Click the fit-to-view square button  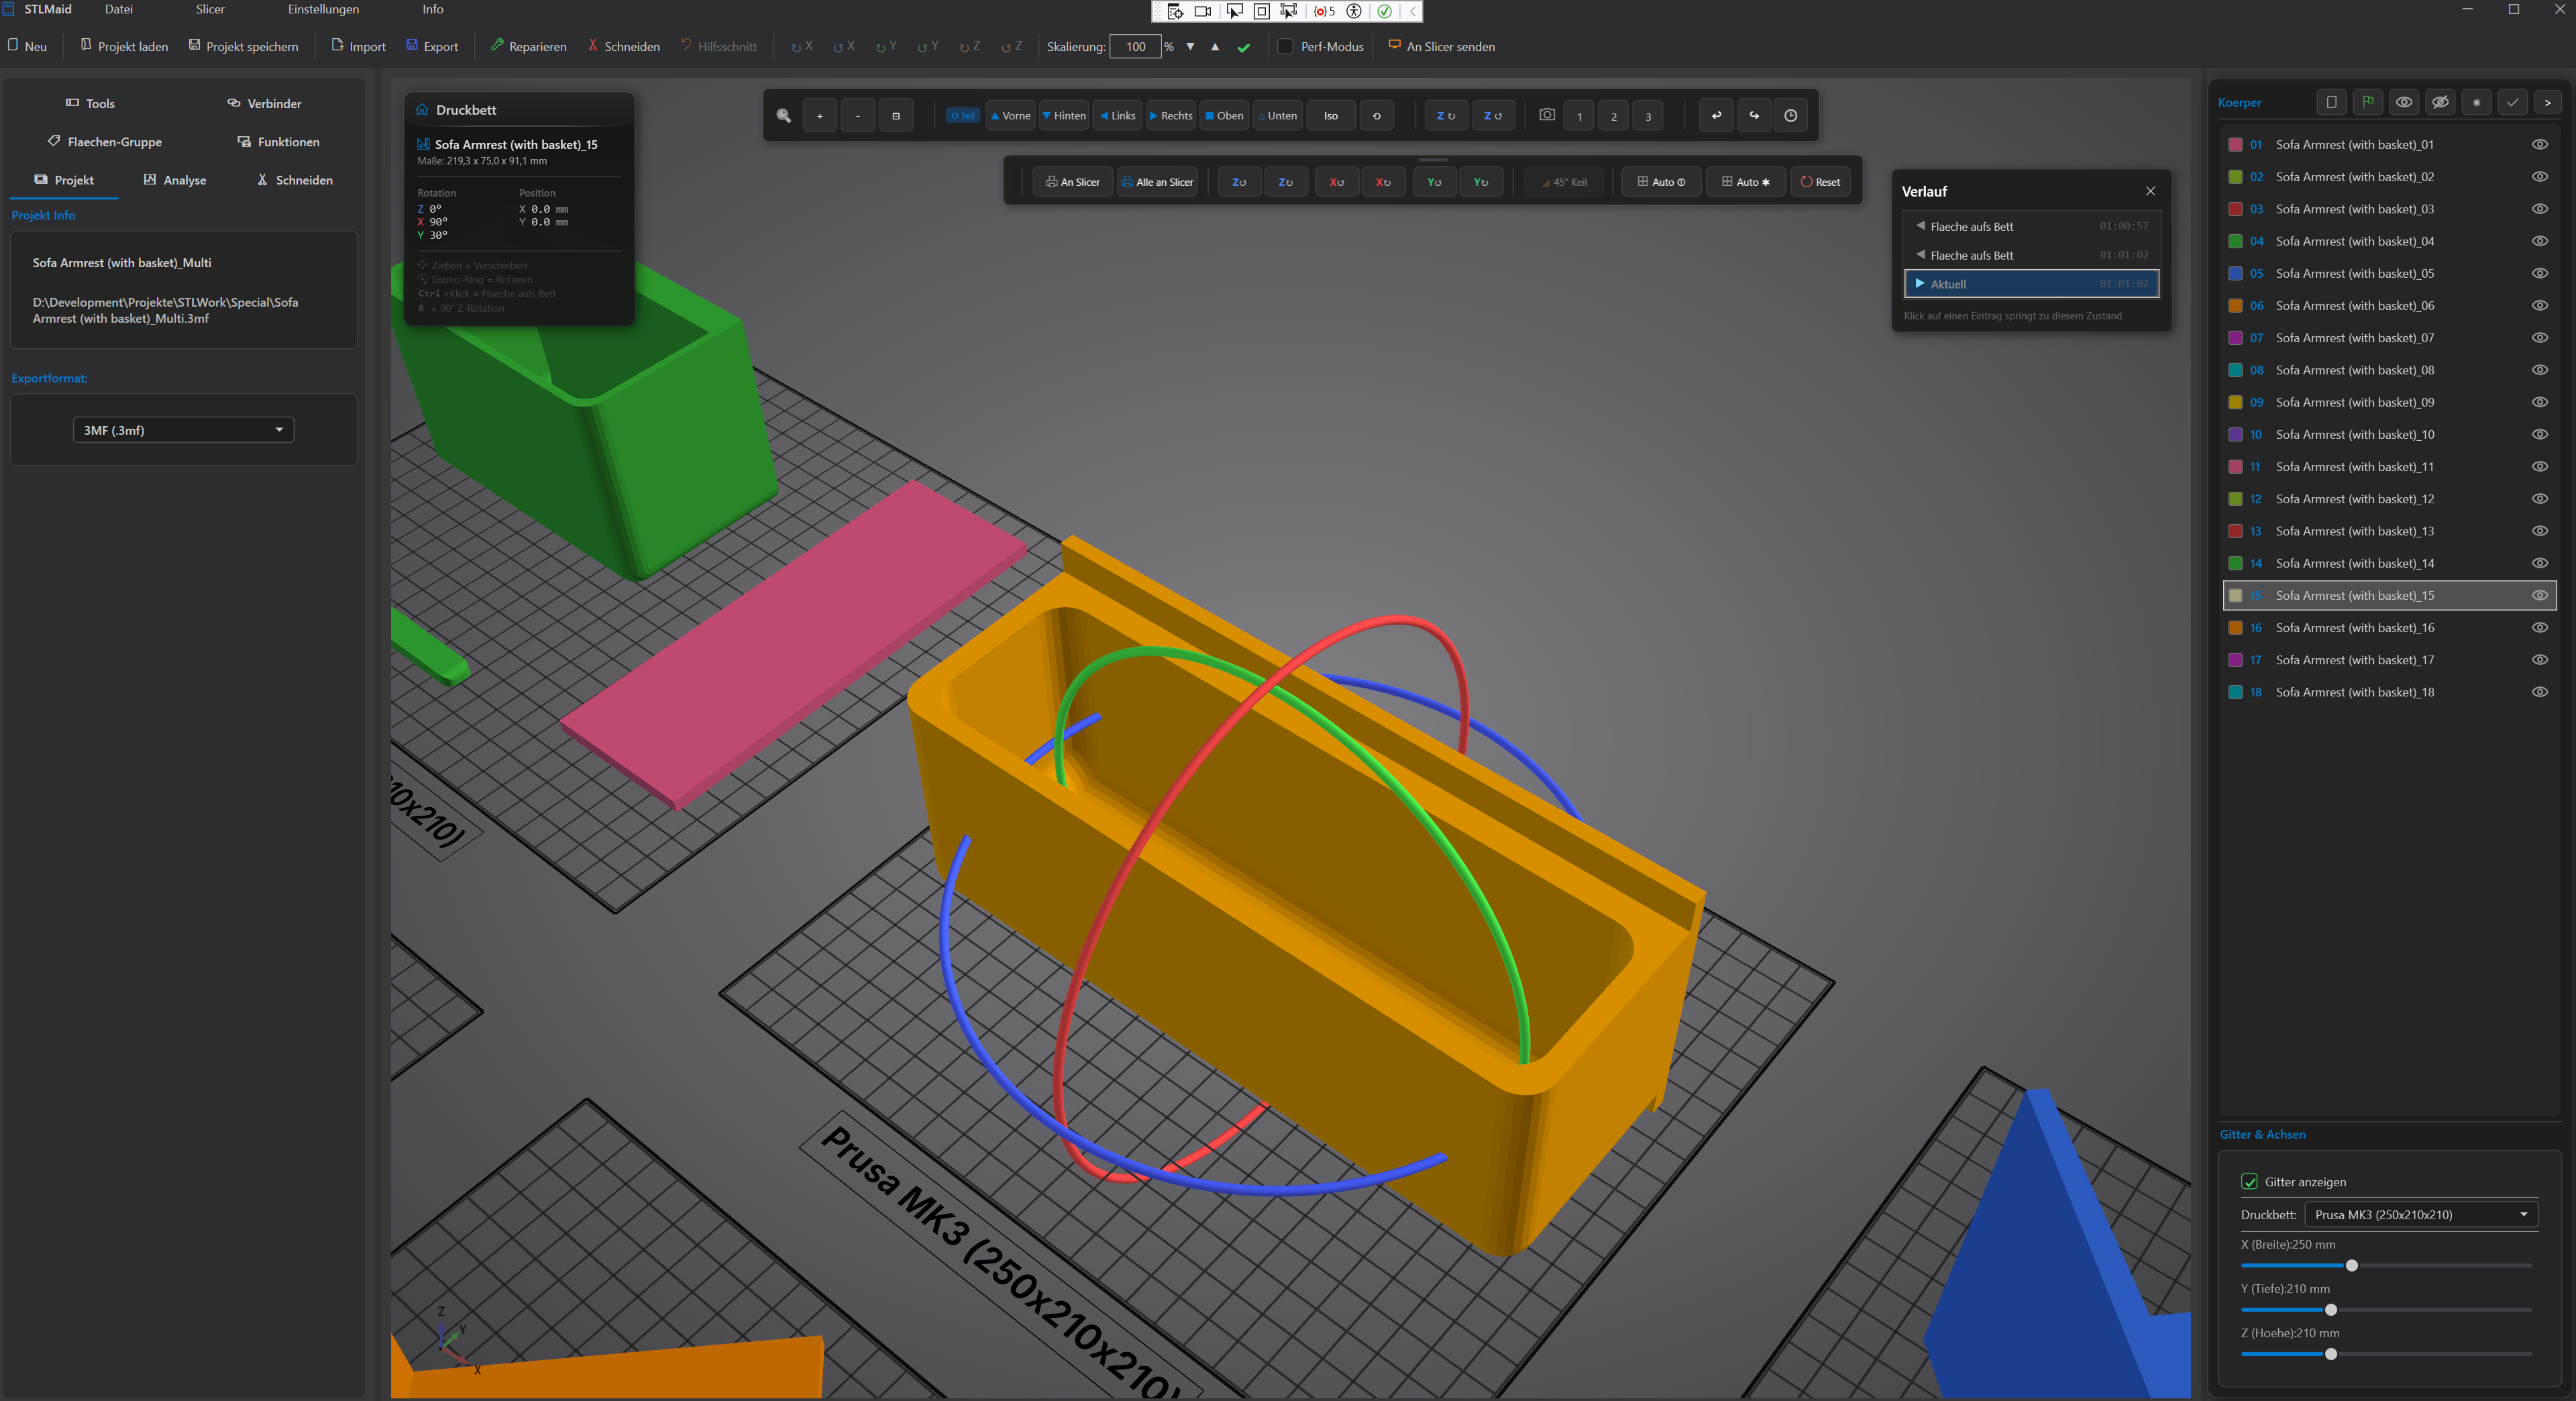(896, 116)
